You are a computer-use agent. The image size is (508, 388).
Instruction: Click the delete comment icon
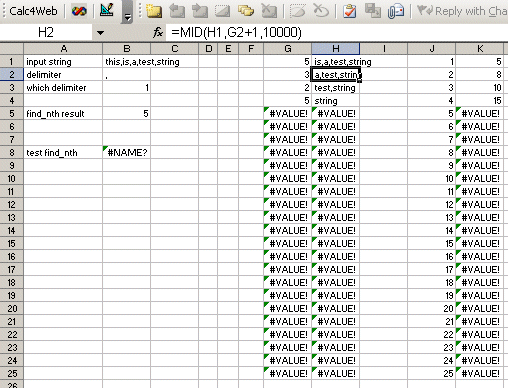point(269,11)
